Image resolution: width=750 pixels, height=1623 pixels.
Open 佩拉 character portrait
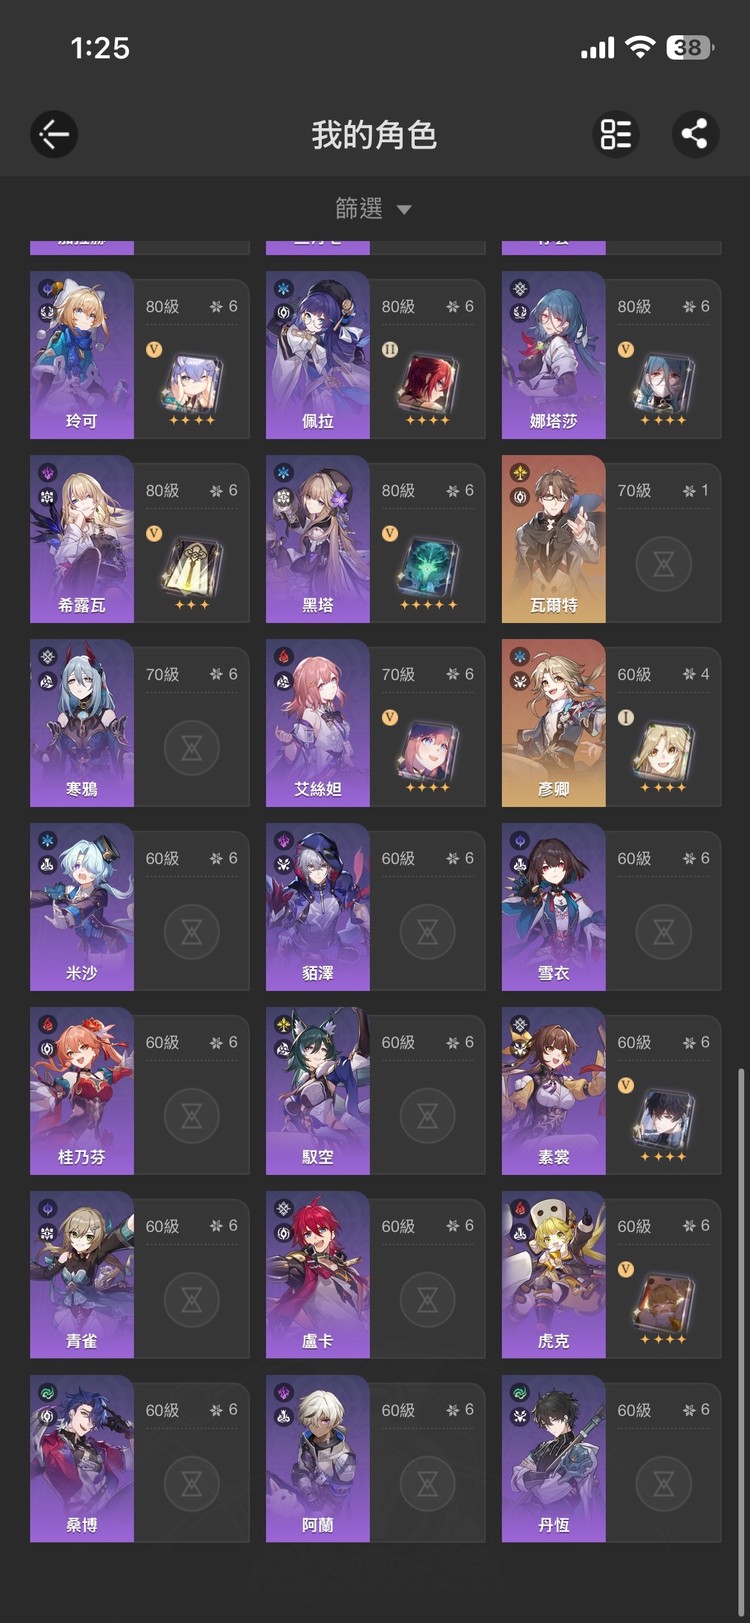318,355
